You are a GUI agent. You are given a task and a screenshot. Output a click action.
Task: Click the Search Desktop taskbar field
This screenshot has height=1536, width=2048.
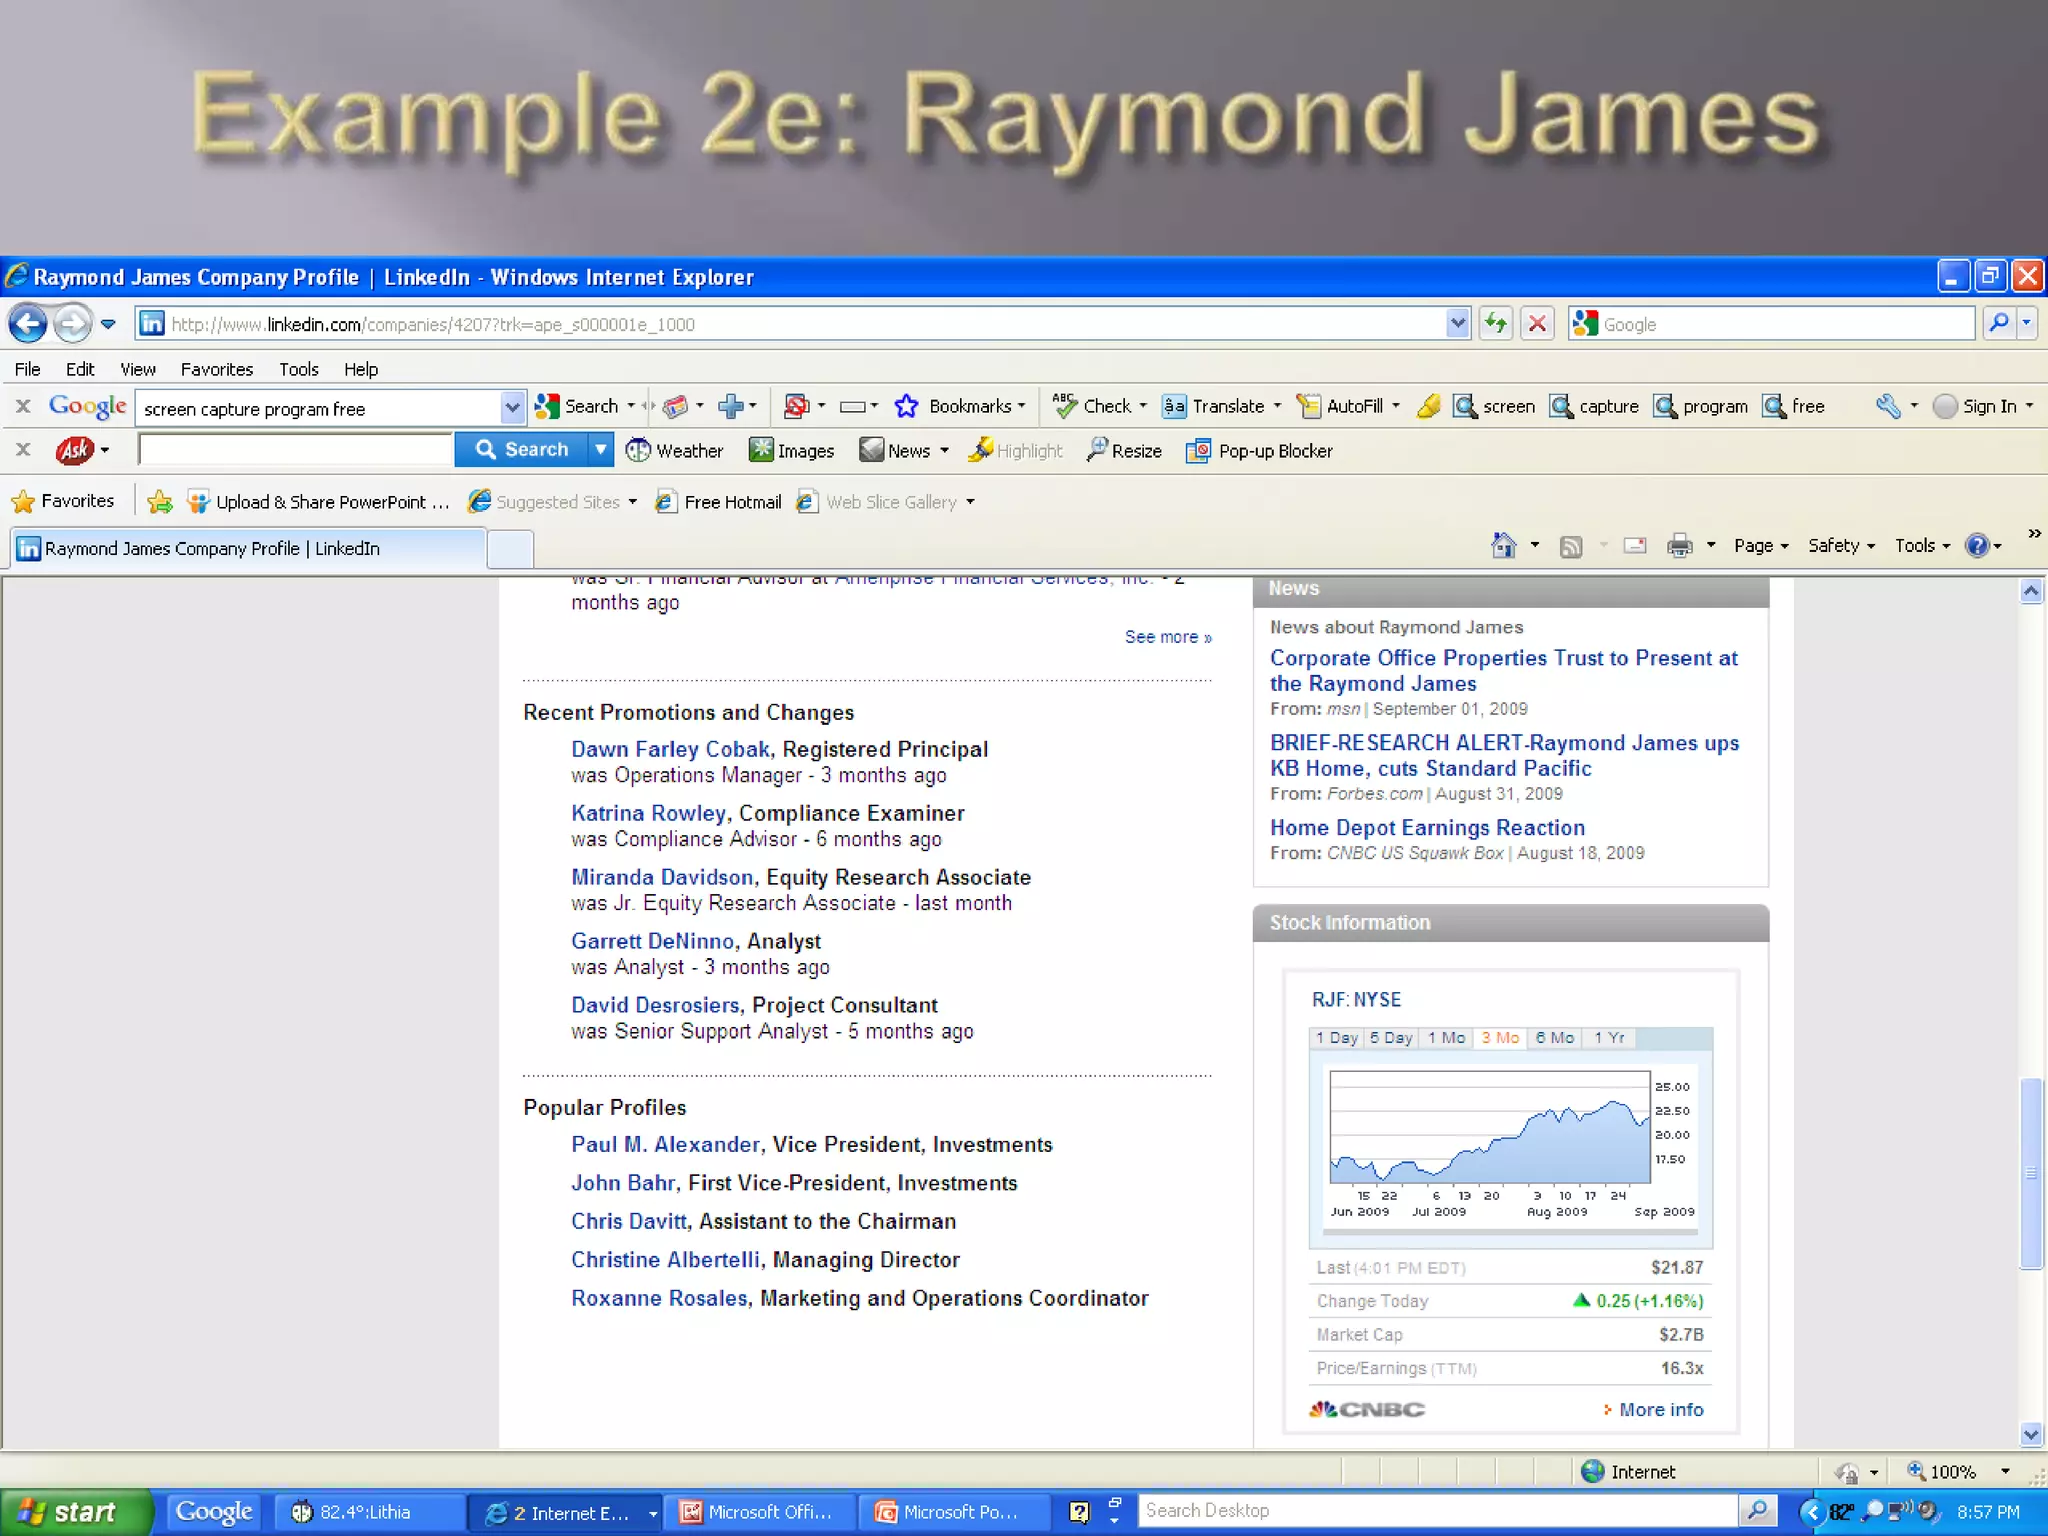click(x=1438, y=1511)
